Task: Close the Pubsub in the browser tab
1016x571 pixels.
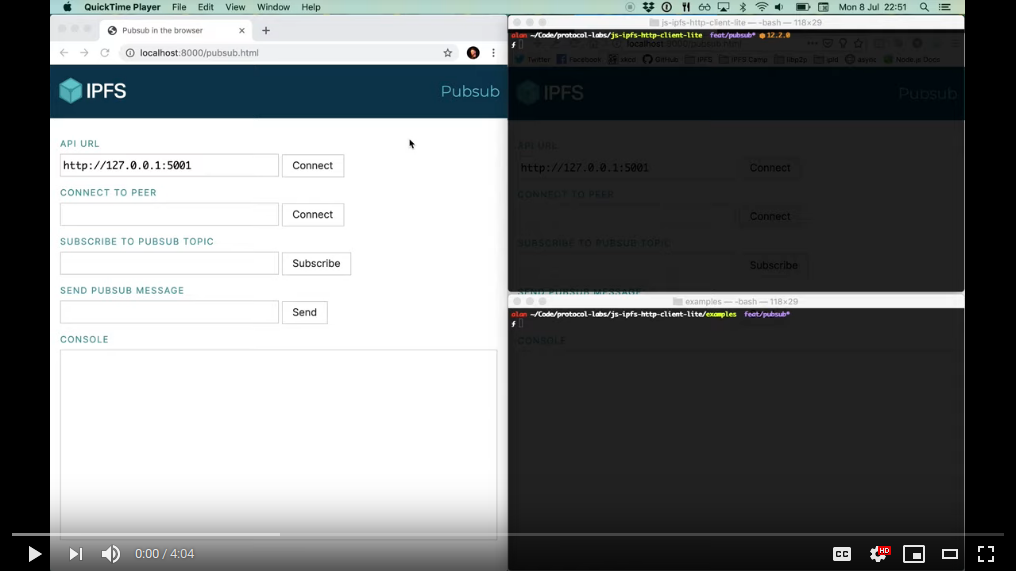Action: pos(242,30)
